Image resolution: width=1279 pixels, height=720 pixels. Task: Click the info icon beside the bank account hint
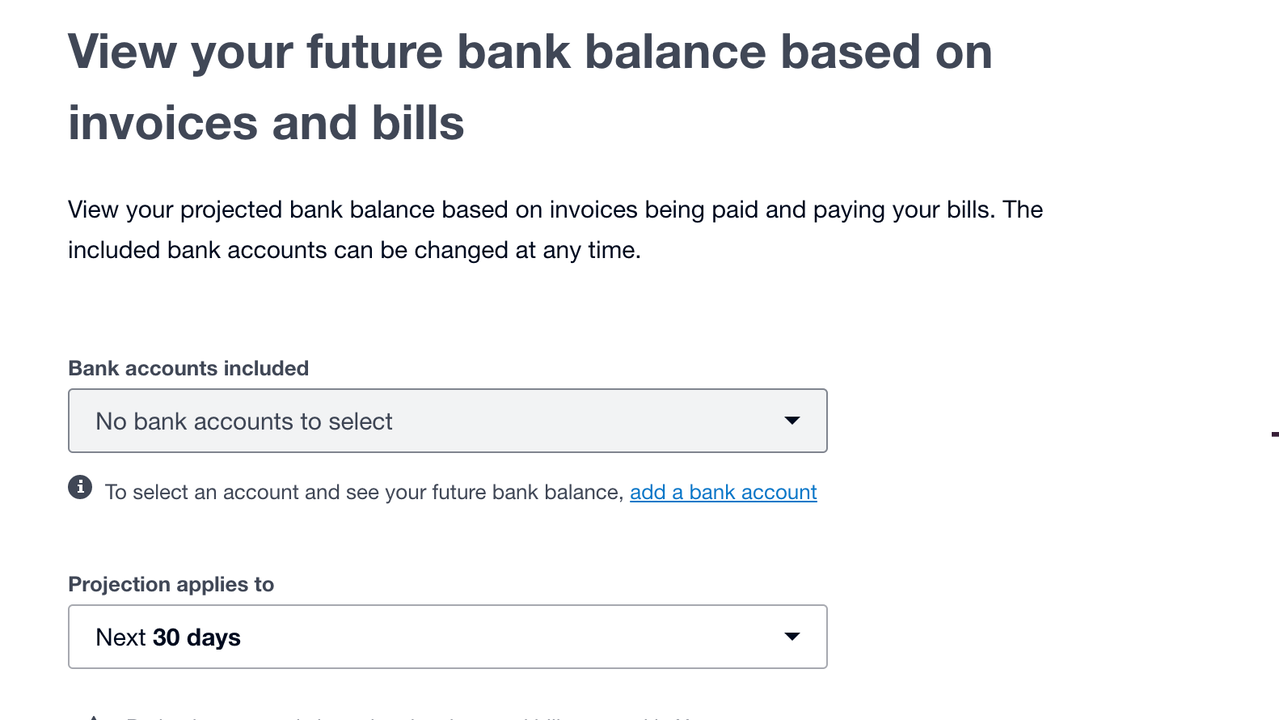[x=80, y=487]
